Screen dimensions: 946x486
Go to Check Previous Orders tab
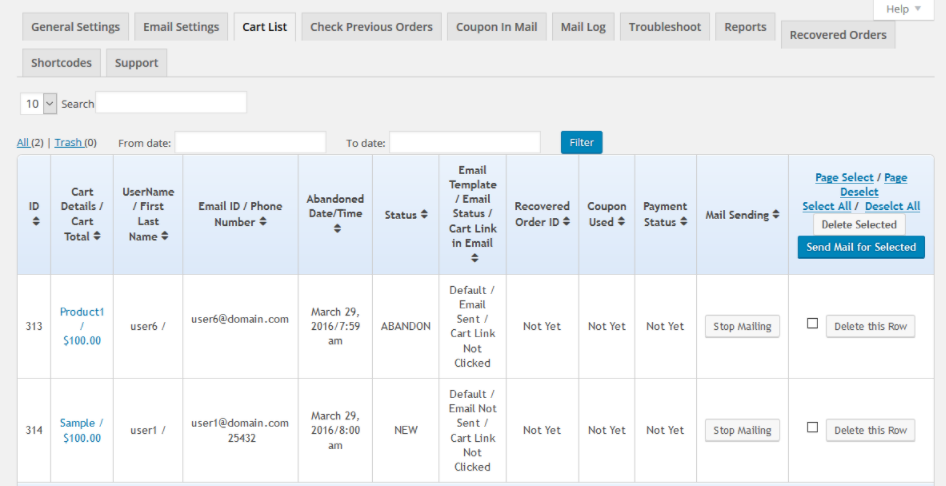tap(372, 27)
